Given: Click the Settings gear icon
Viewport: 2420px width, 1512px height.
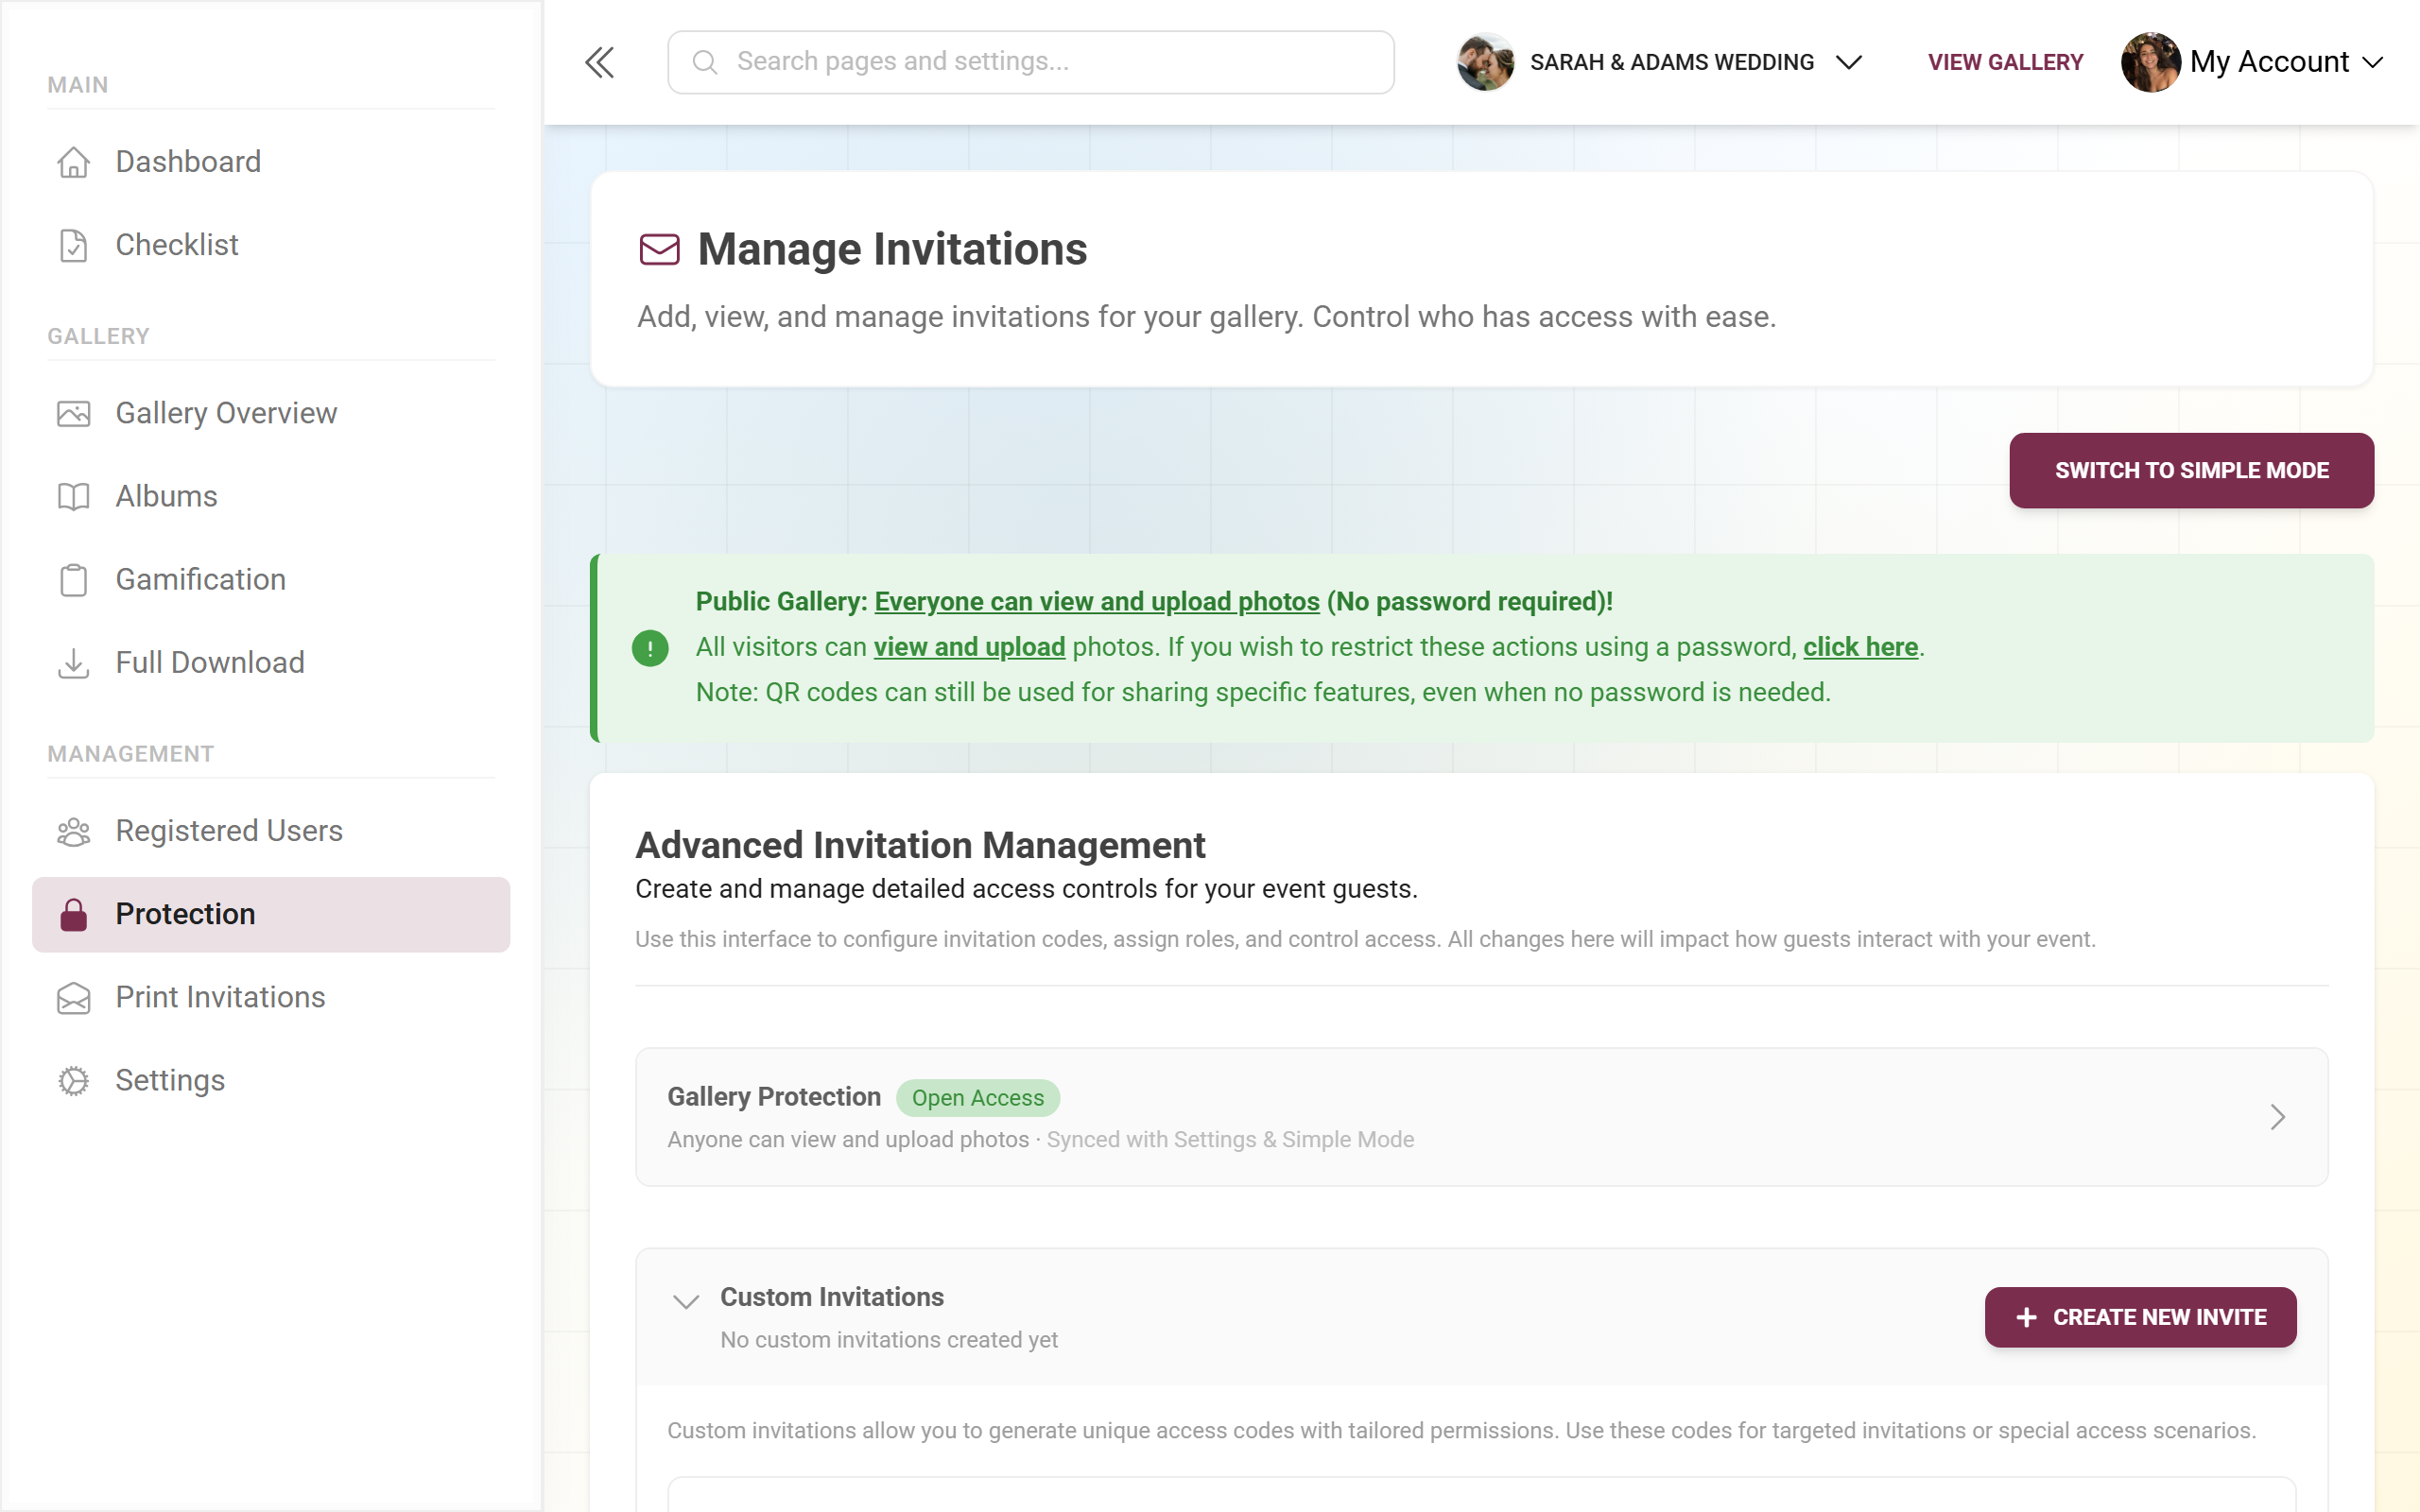Looking at the screenshot, I should point(73,1081).
